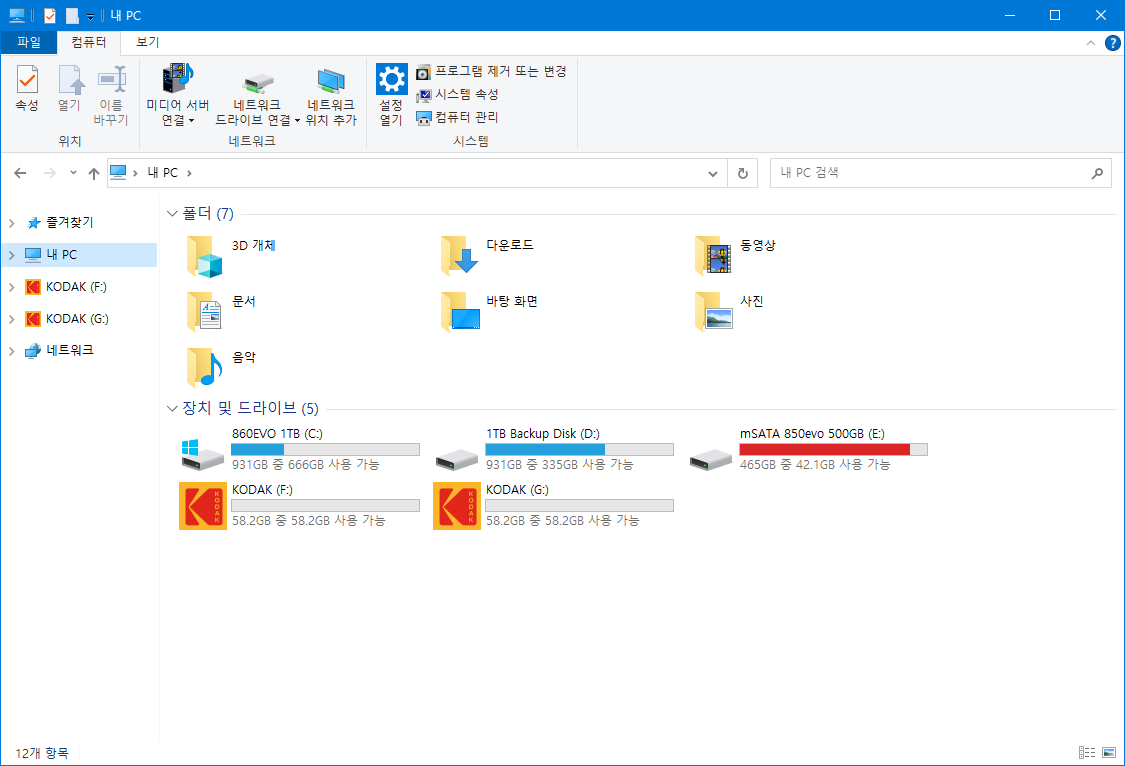Select the 음악 folder icon
Viewport: 1125px width, 766px height.
(x=204, y=367)
